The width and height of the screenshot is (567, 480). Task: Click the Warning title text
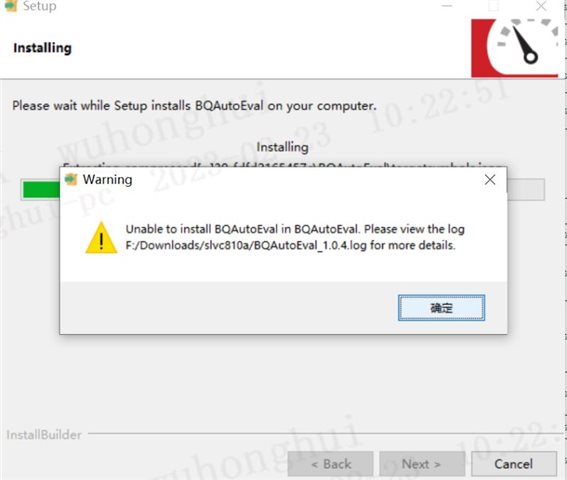(x=107, y=180)
